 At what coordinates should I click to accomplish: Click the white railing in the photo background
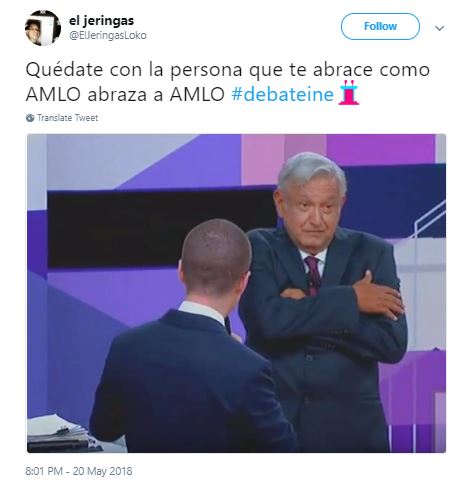click(429, 218)
